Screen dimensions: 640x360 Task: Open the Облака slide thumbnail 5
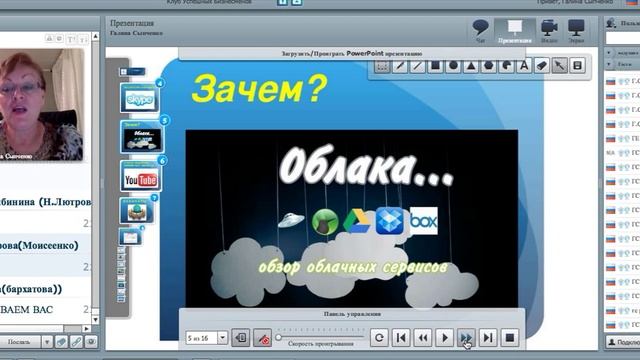[x=141, y=137]
